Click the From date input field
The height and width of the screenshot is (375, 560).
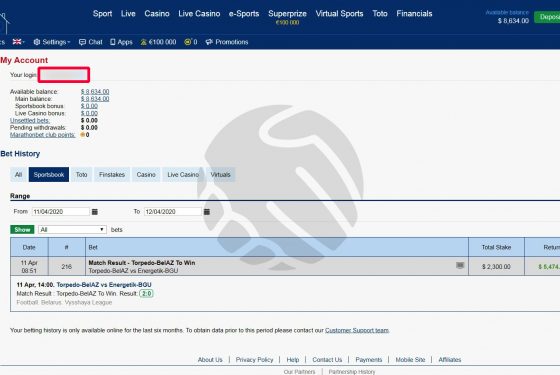[x=61, y=211]
